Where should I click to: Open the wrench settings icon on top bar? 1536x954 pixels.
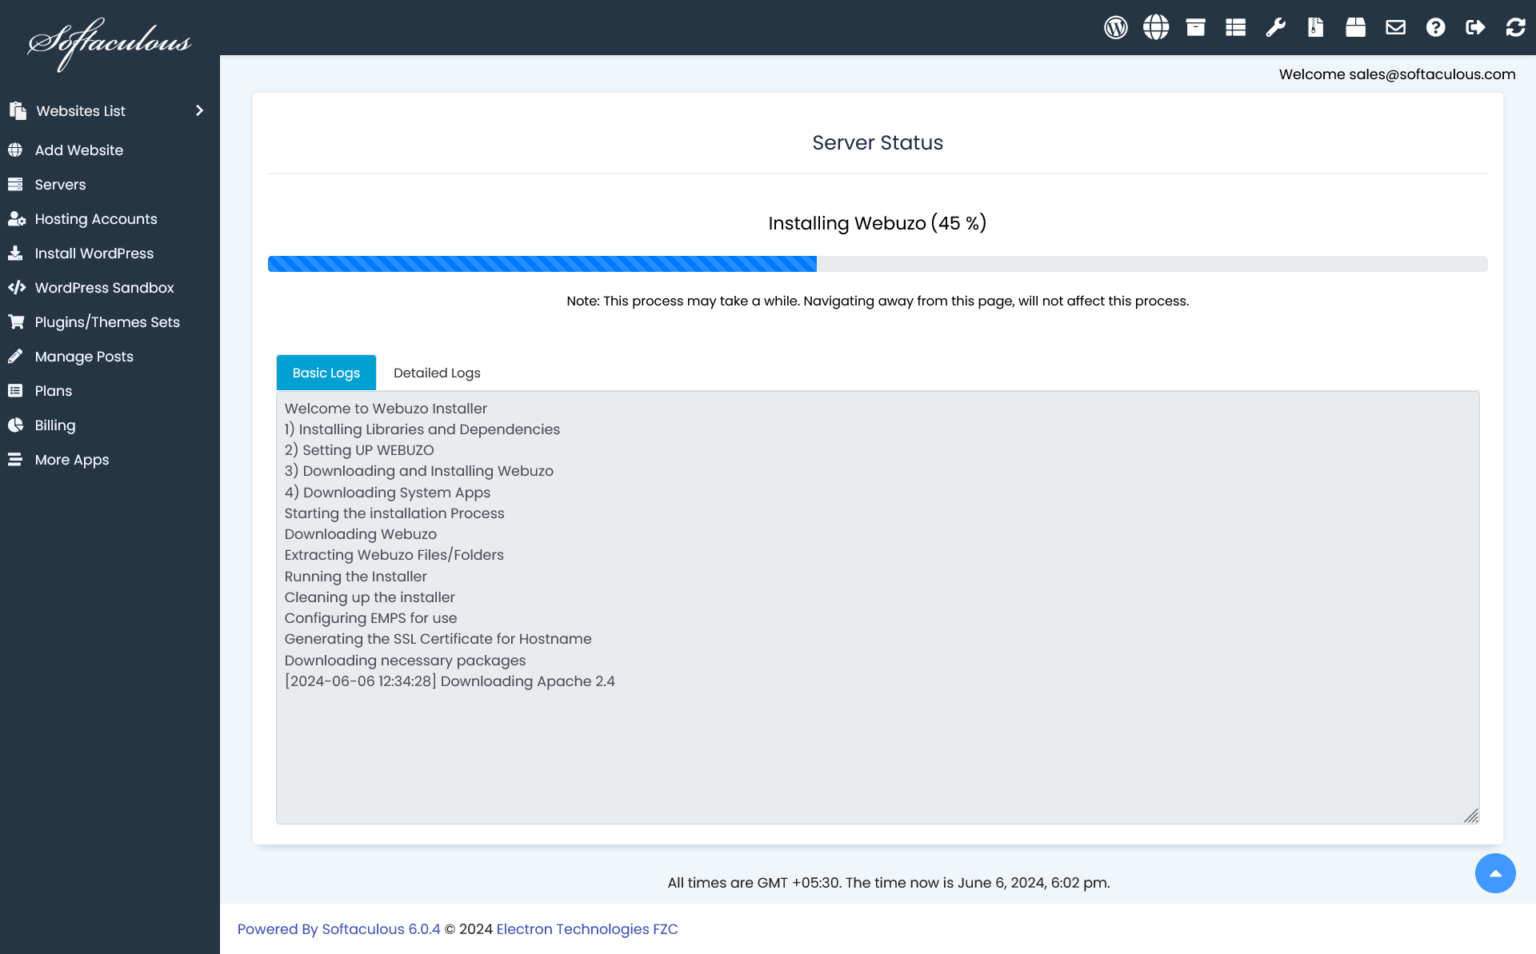point(1276,27)
